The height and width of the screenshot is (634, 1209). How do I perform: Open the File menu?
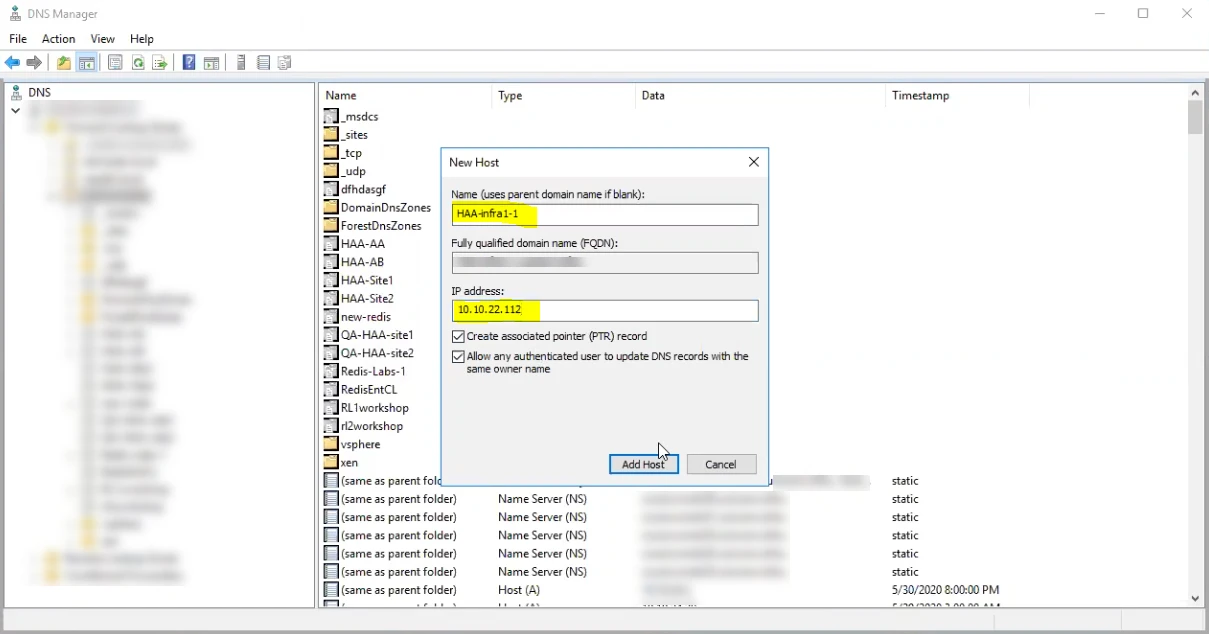[x=18, y=39]
